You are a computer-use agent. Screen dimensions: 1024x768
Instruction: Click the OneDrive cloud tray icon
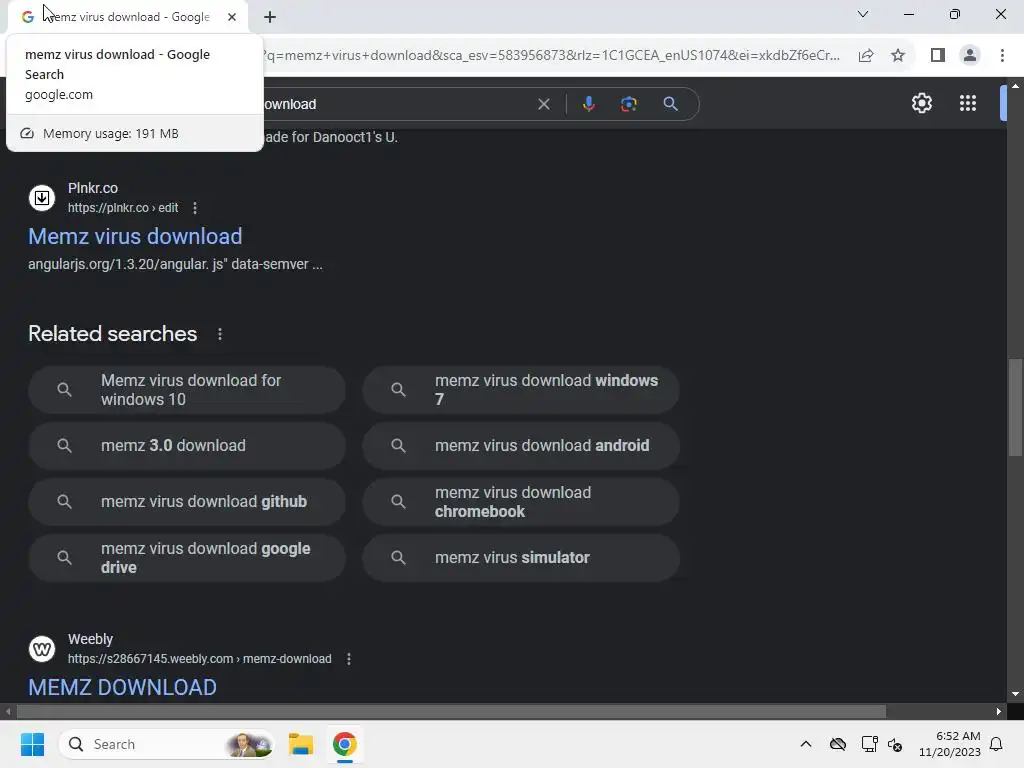[838, 744]
